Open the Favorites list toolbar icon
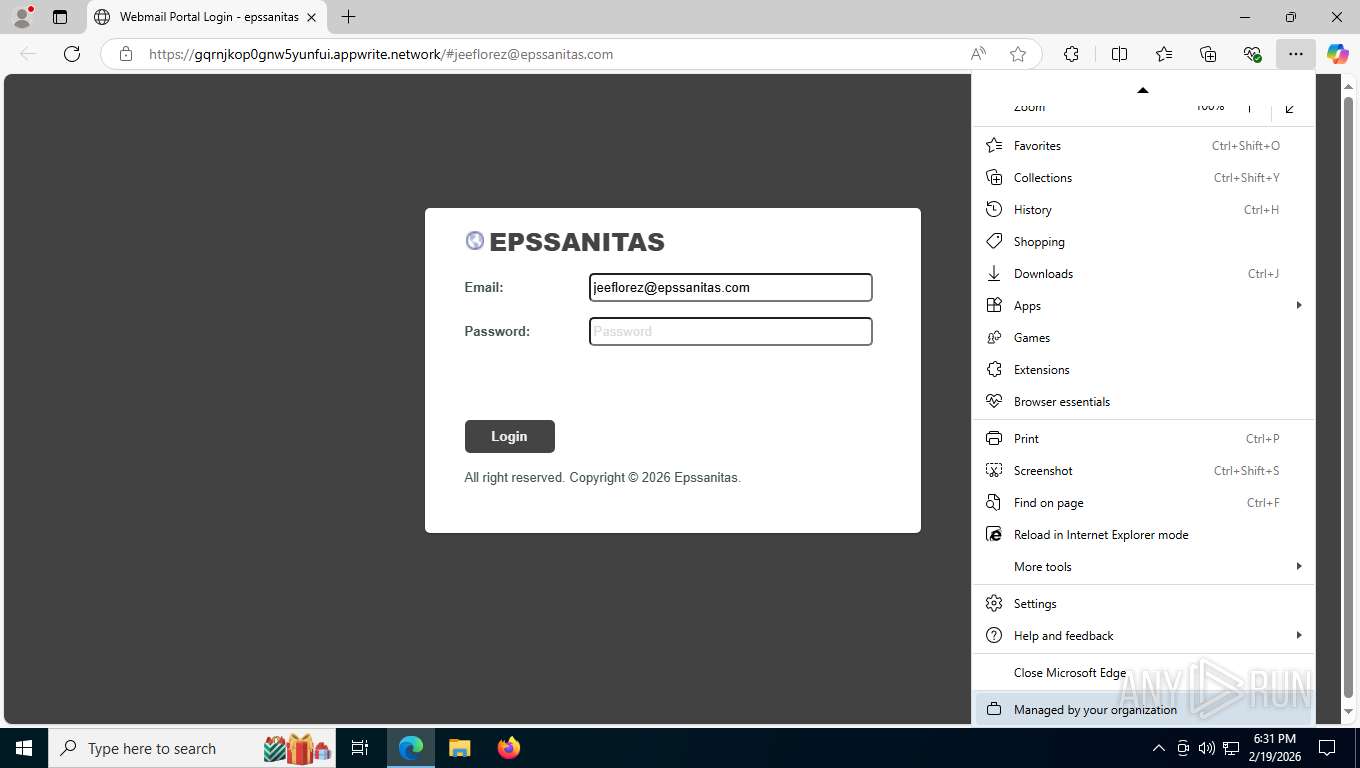 click(x=1164, y=54)
